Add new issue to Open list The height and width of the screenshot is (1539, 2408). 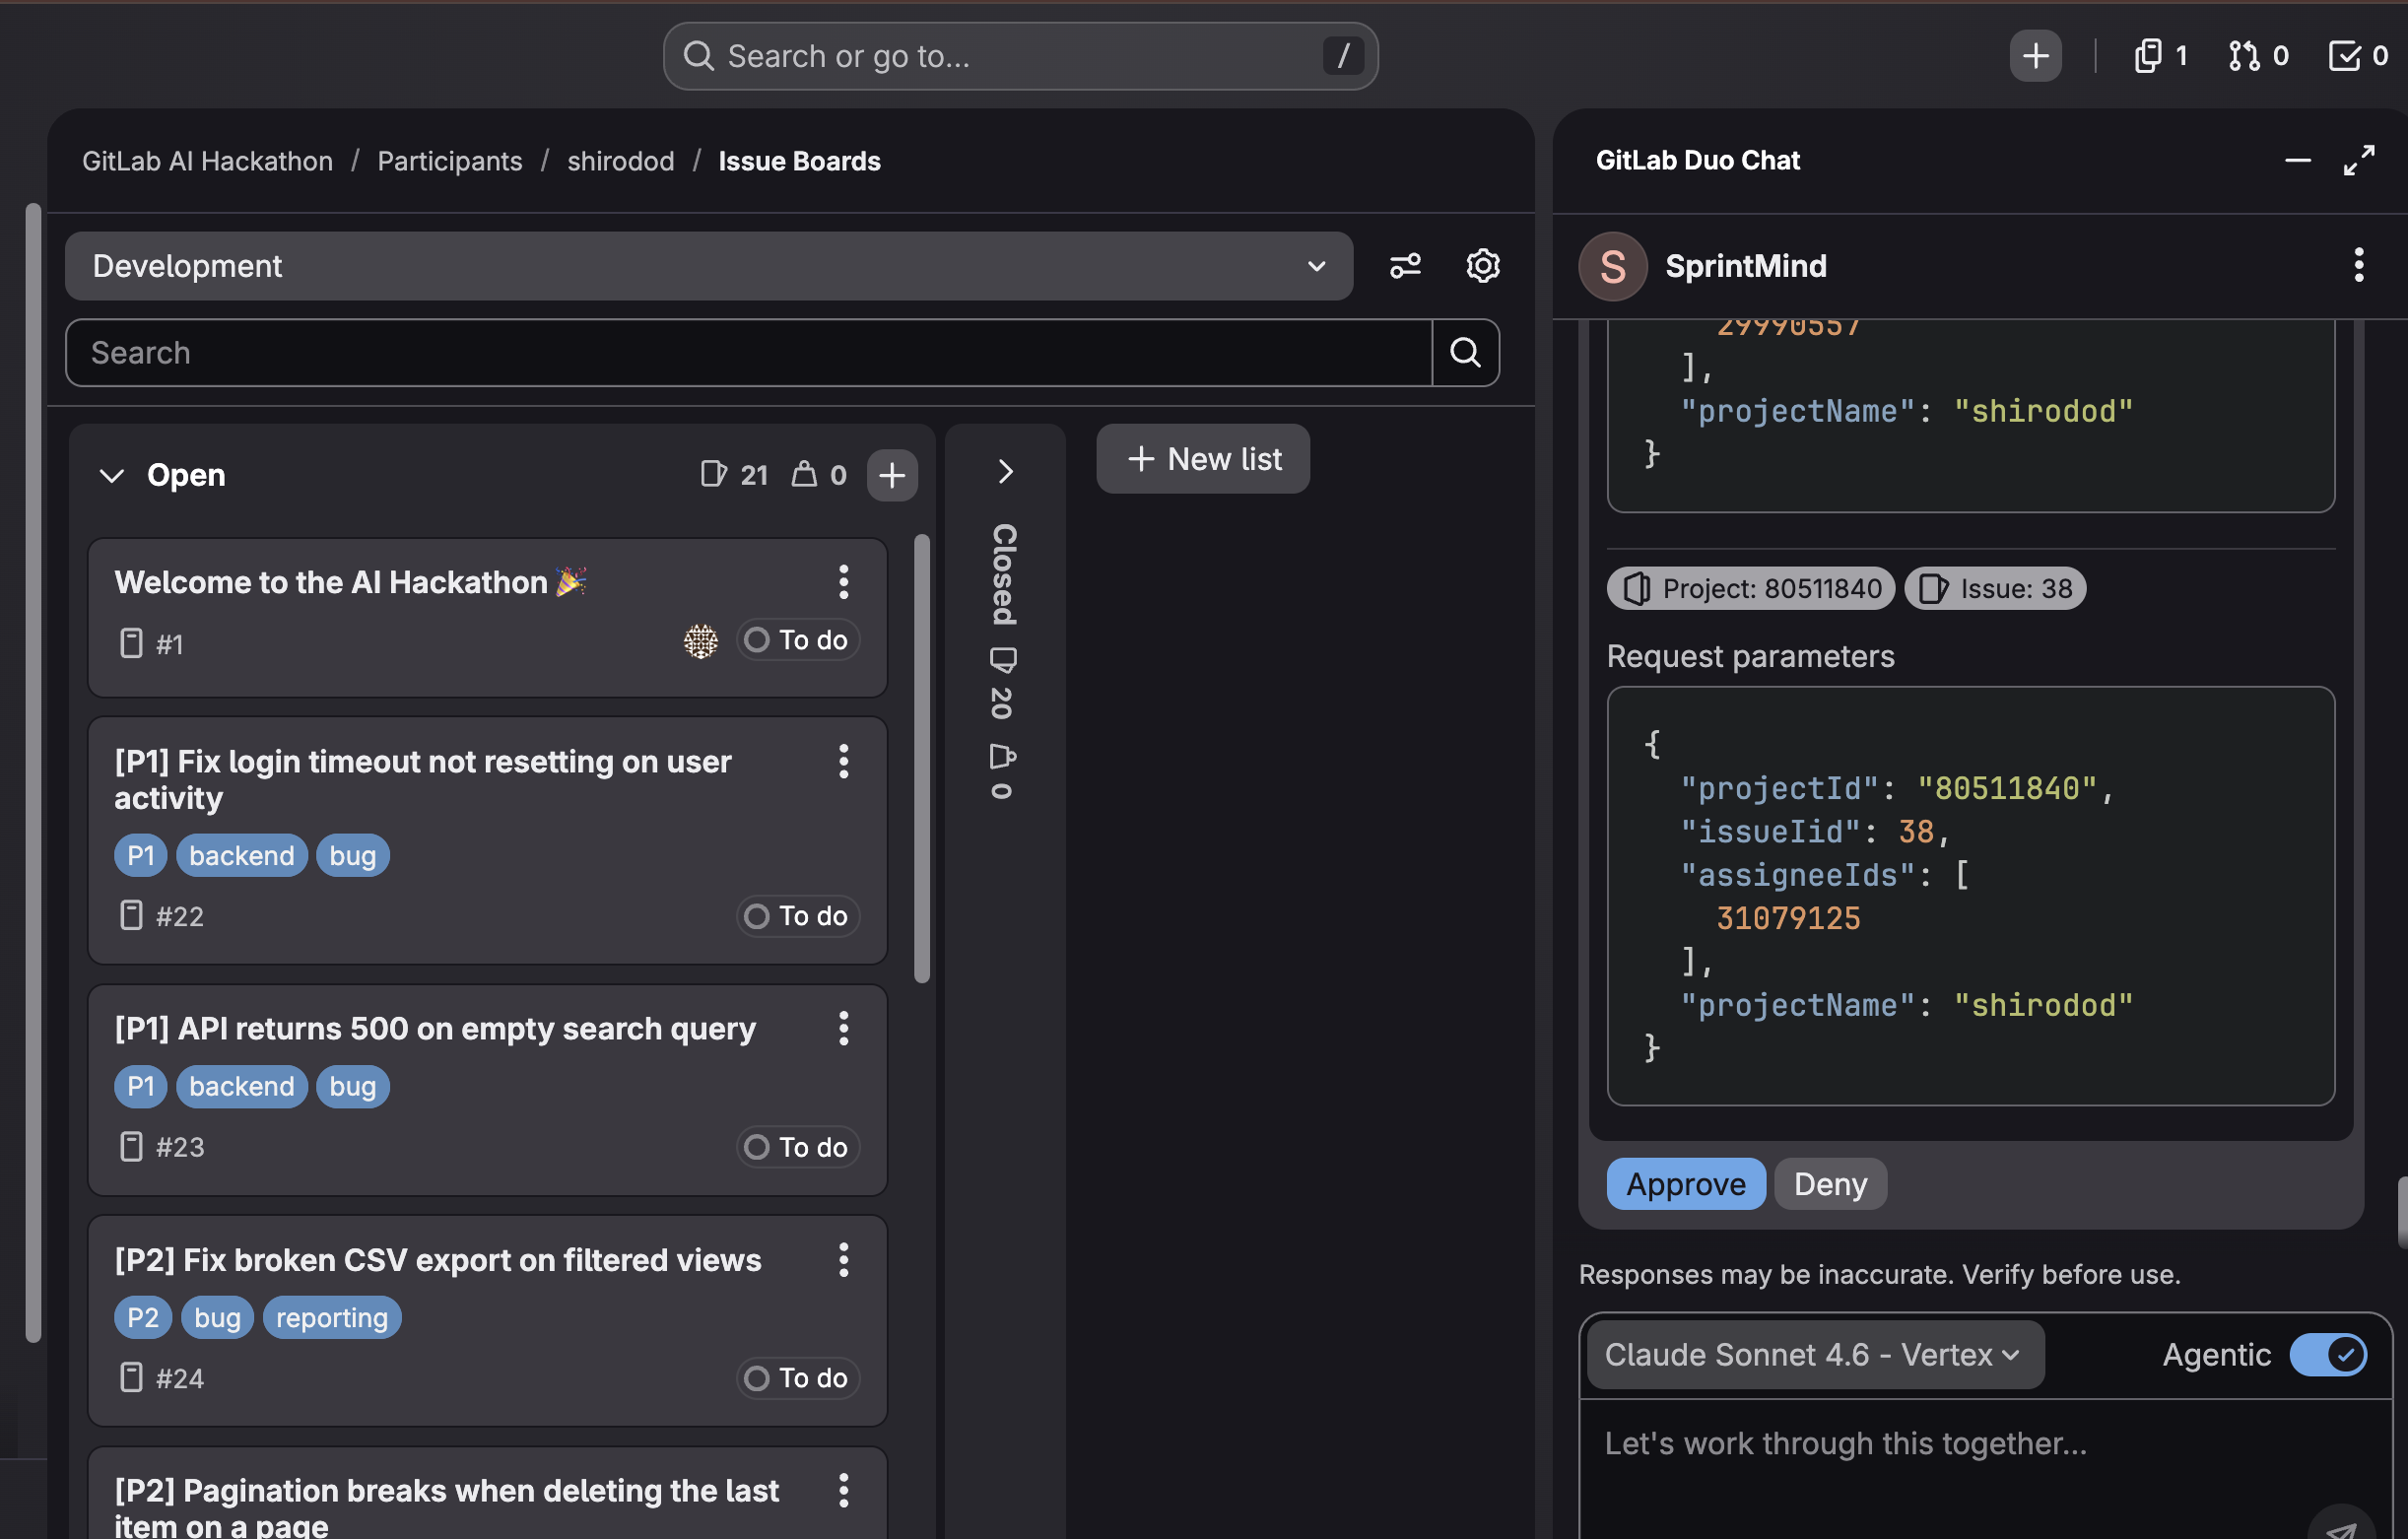point(891,475)
